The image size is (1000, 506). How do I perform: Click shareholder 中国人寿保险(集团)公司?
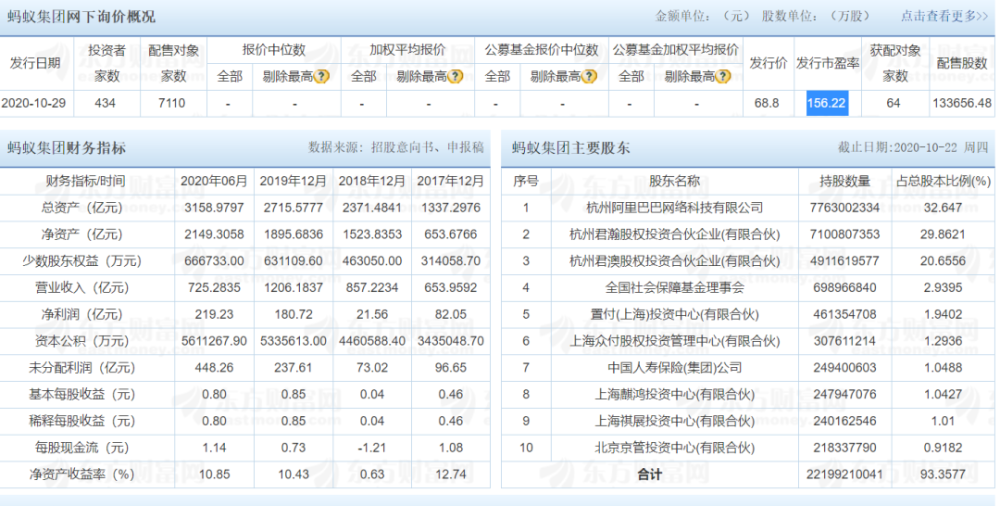pyautogui.click(x=674, y=368)
